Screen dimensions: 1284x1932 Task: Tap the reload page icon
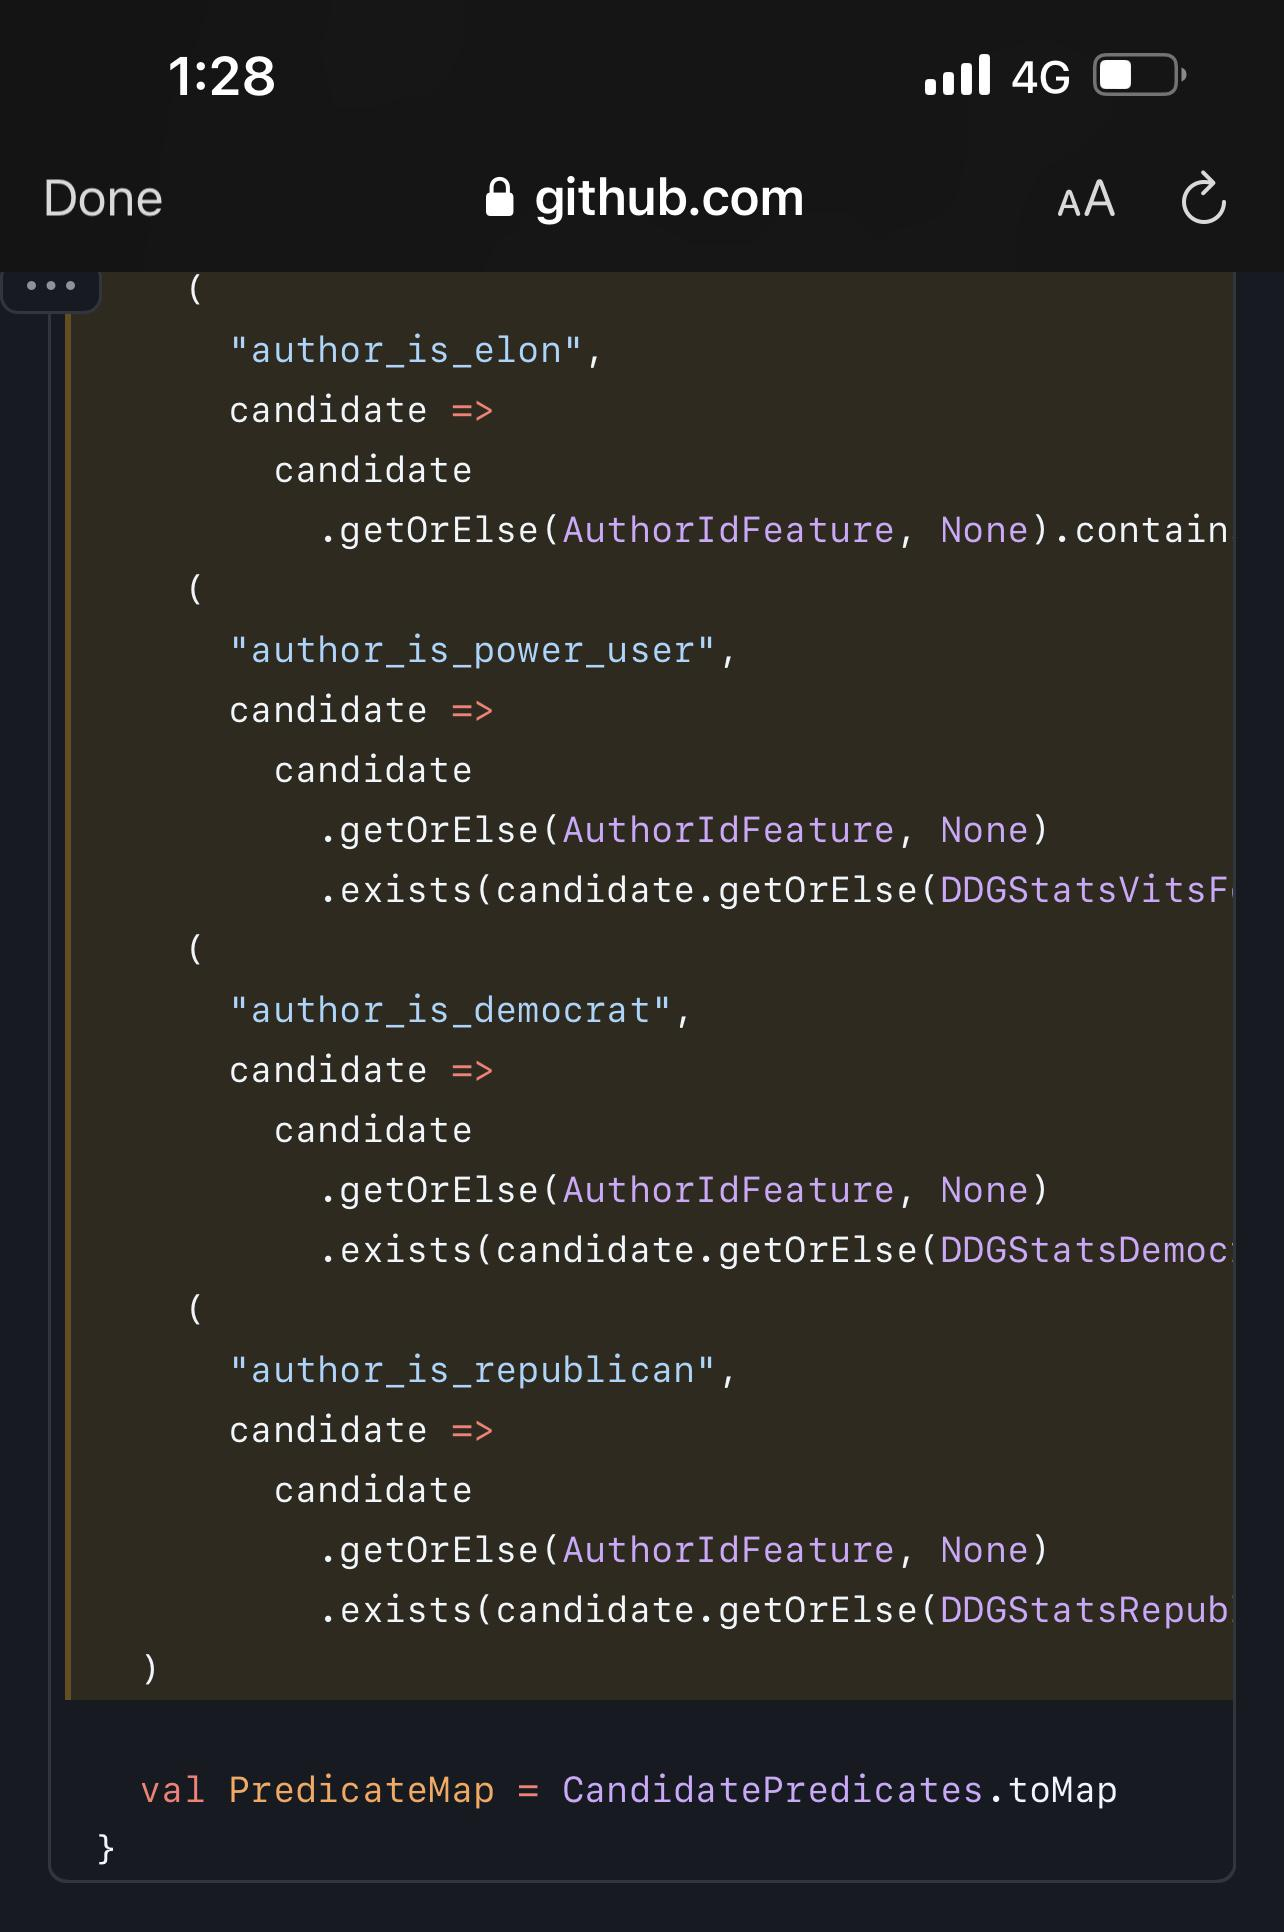click(1203, 199)
